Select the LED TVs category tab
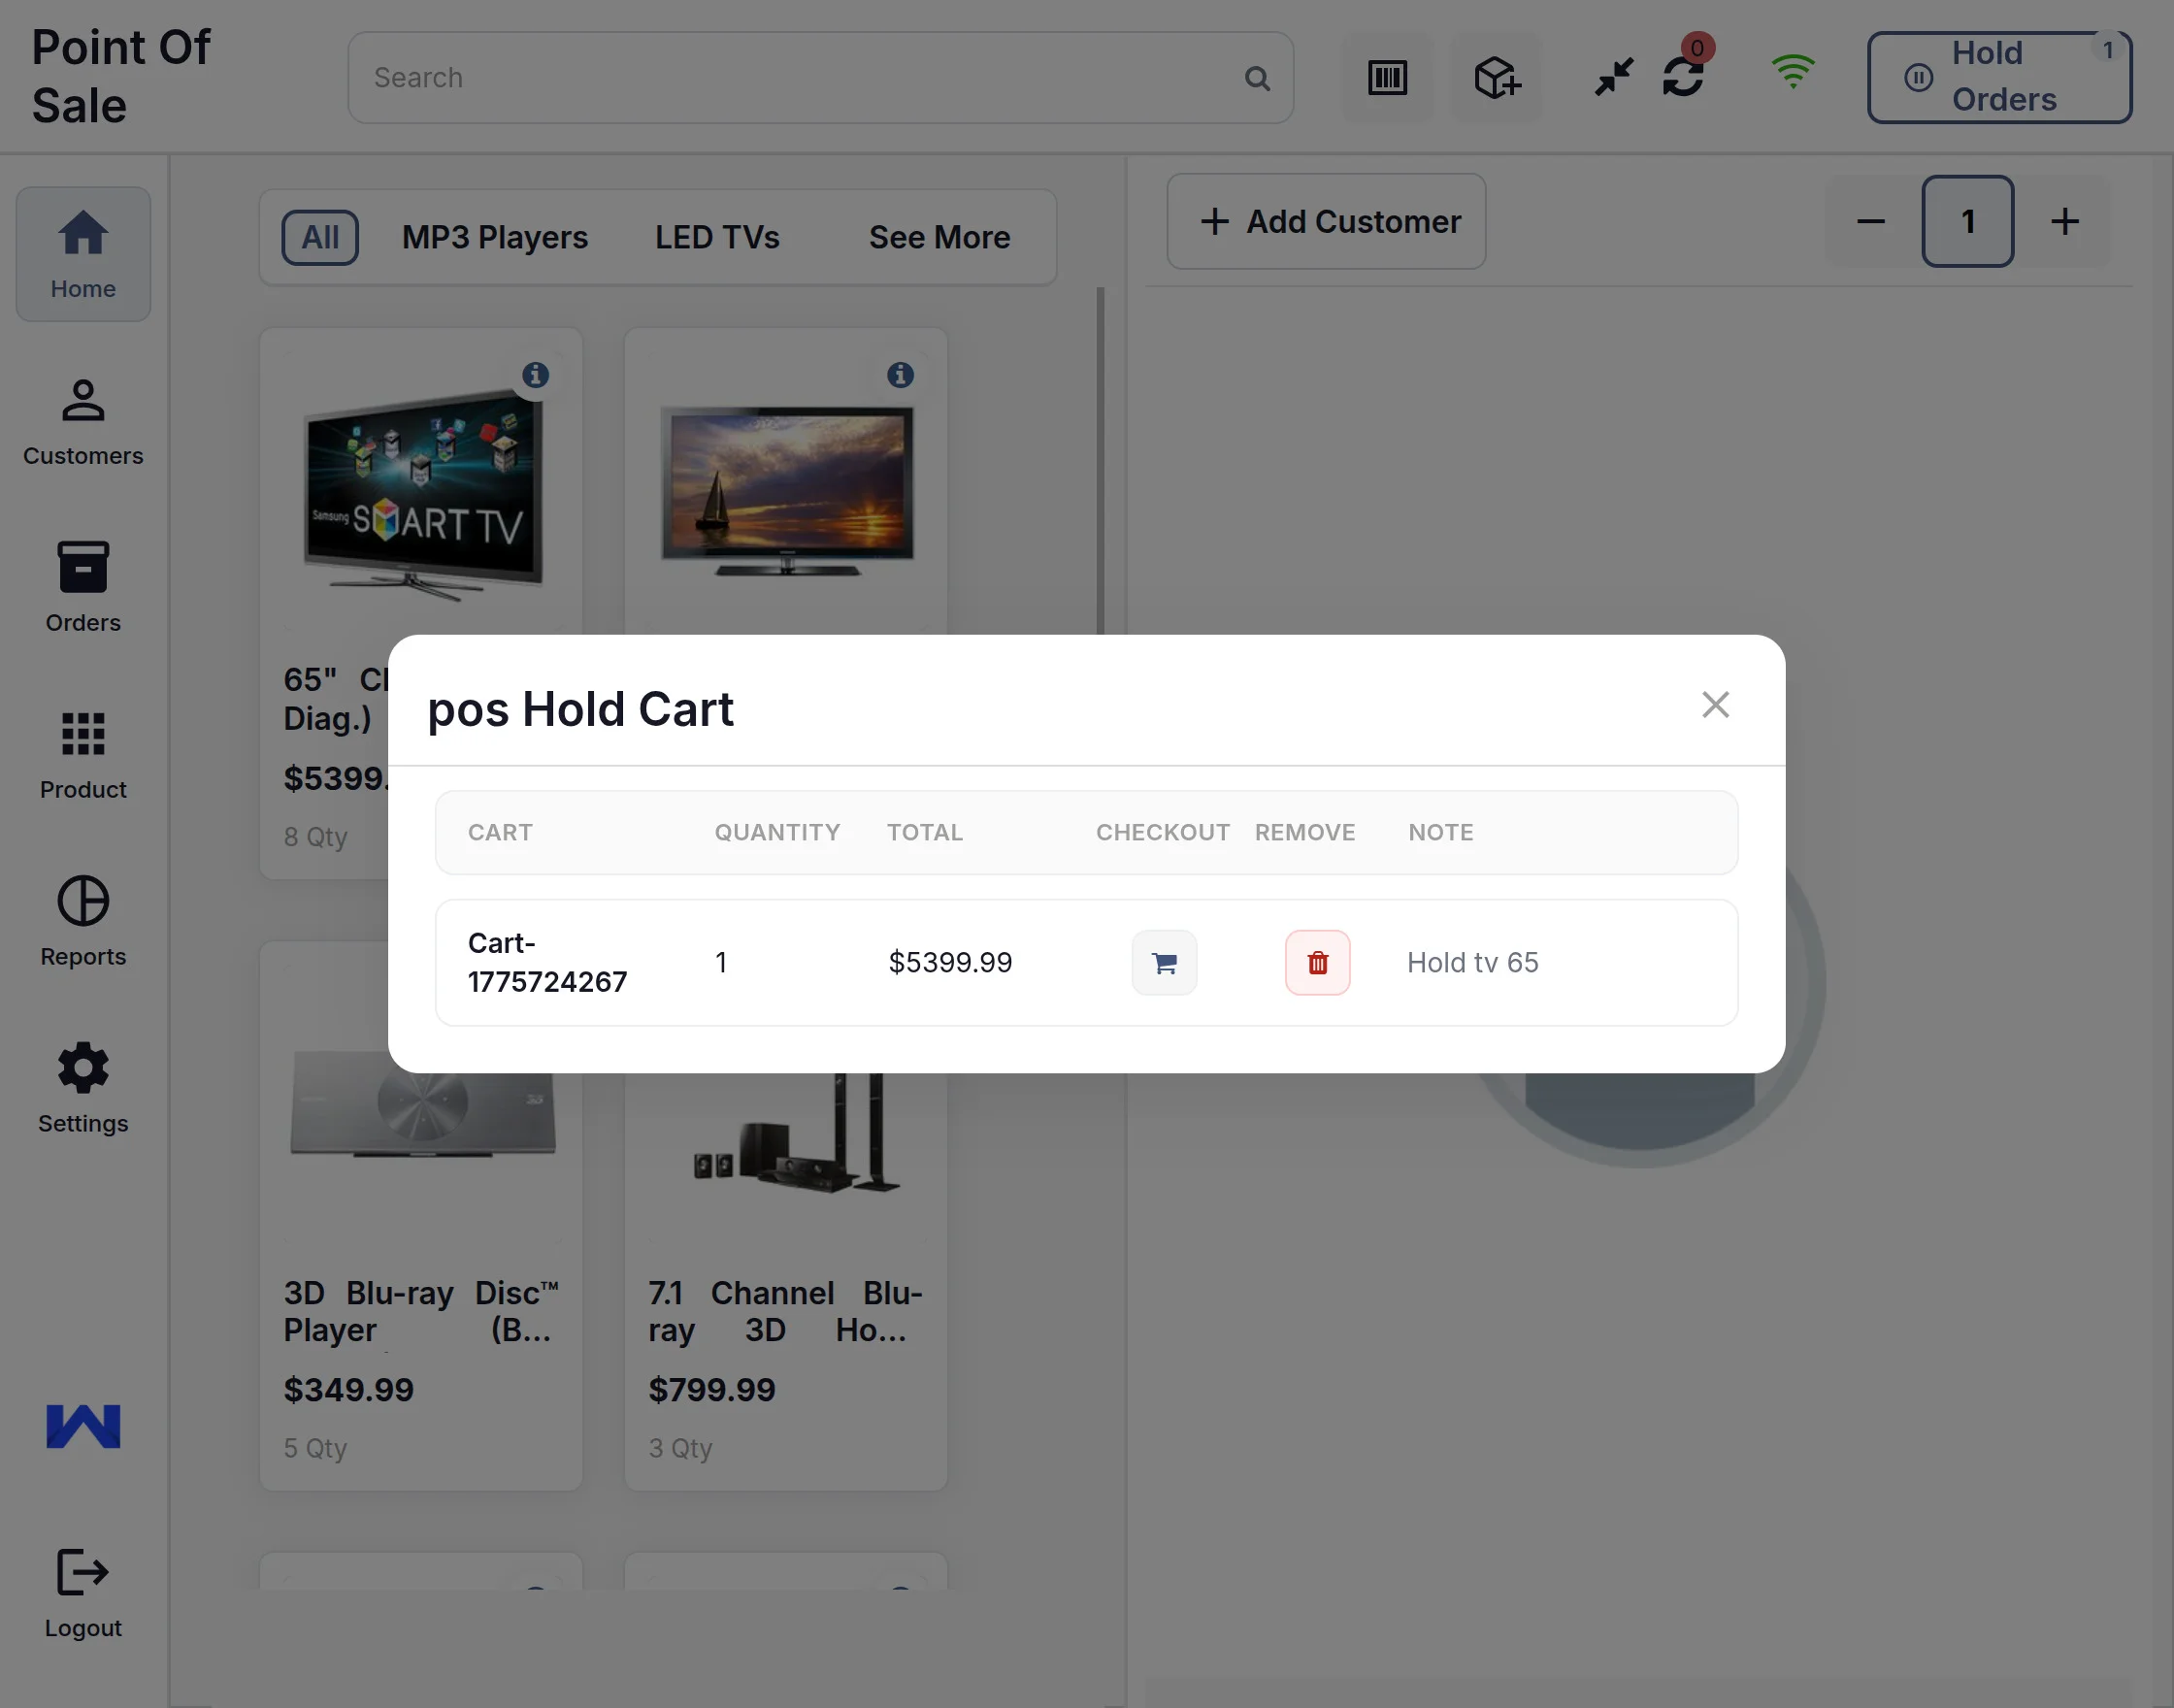This screenshot has height=1708, width=2174. 717,238
